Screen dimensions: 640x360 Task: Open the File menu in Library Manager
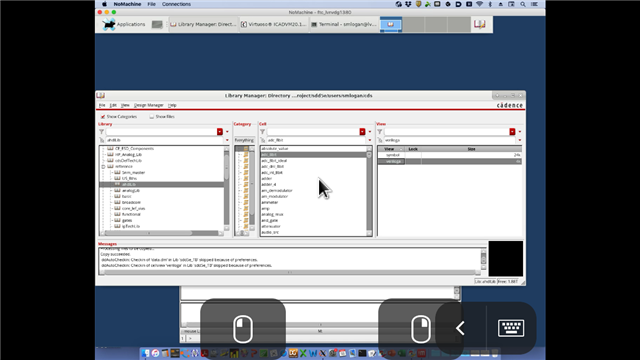click(102, 105)
